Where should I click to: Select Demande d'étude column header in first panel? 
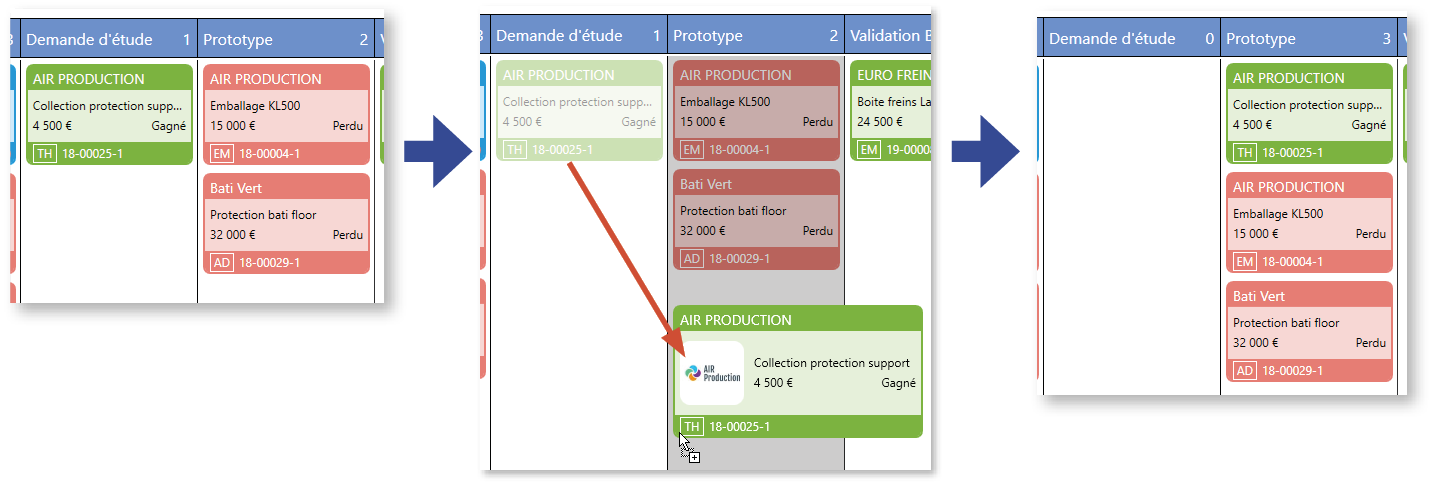[x=108, y=40]
